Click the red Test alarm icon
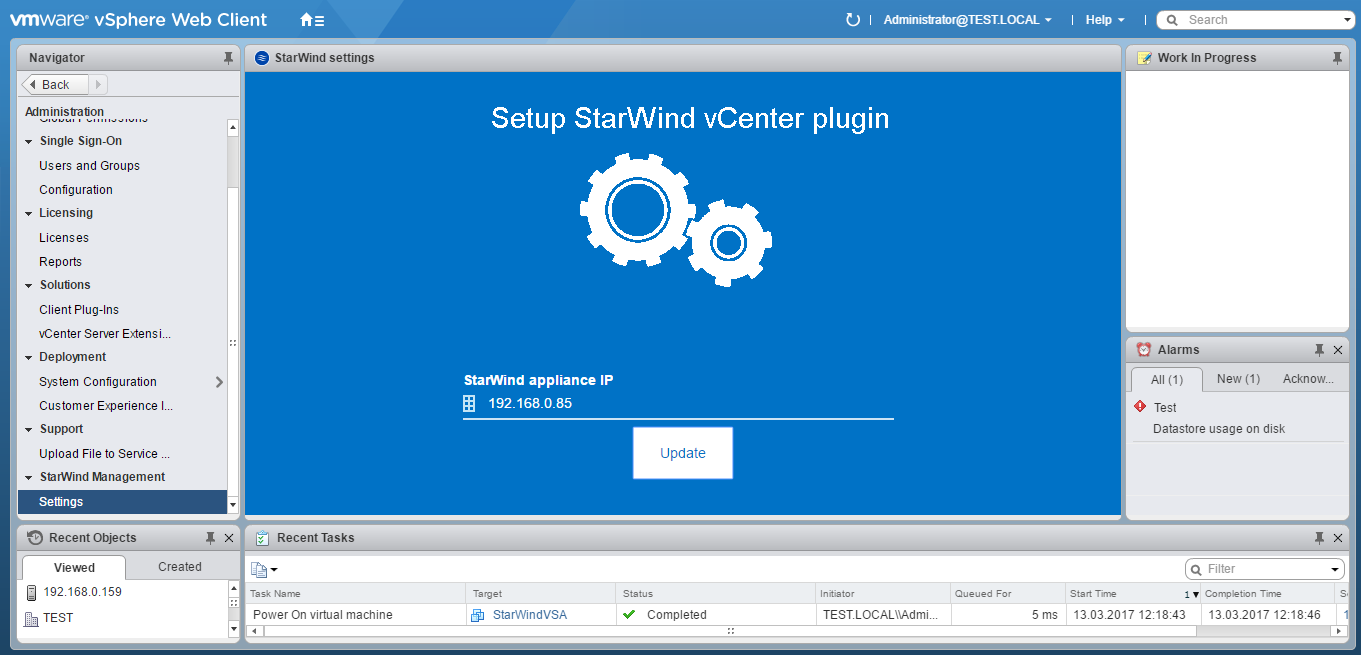1361x655 pixels. click(1140, 407)
